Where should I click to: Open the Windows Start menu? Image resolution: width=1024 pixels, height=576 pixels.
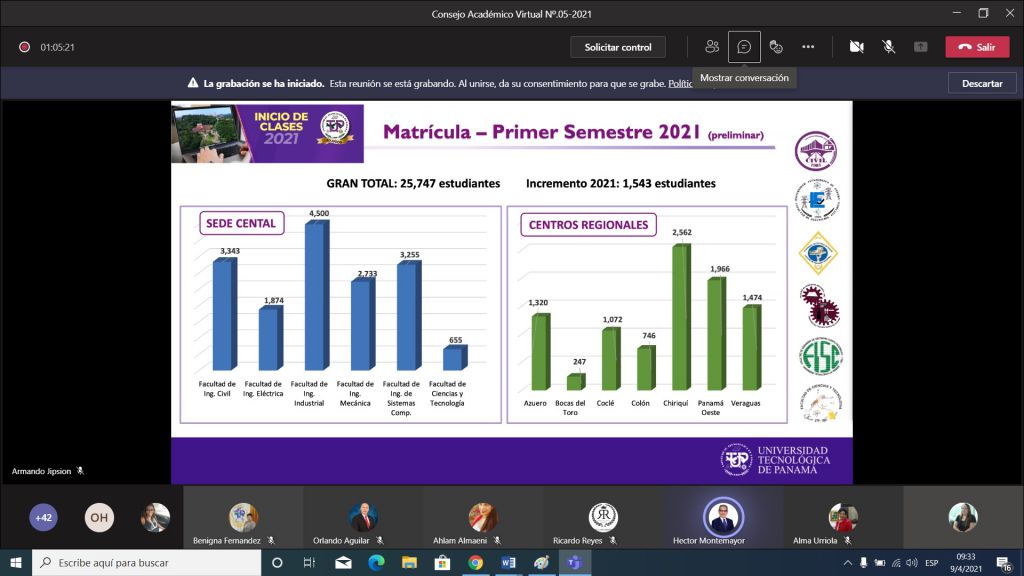[16, 562]
